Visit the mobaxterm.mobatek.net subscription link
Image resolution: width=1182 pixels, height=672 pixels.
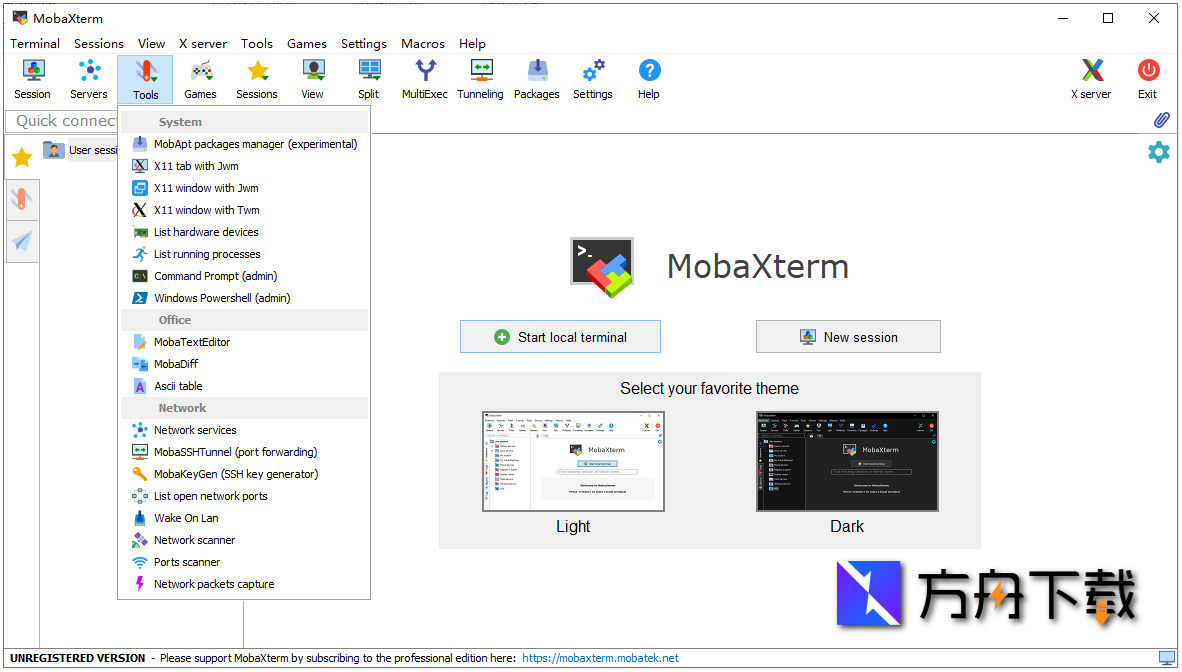[x=600, y=658]
